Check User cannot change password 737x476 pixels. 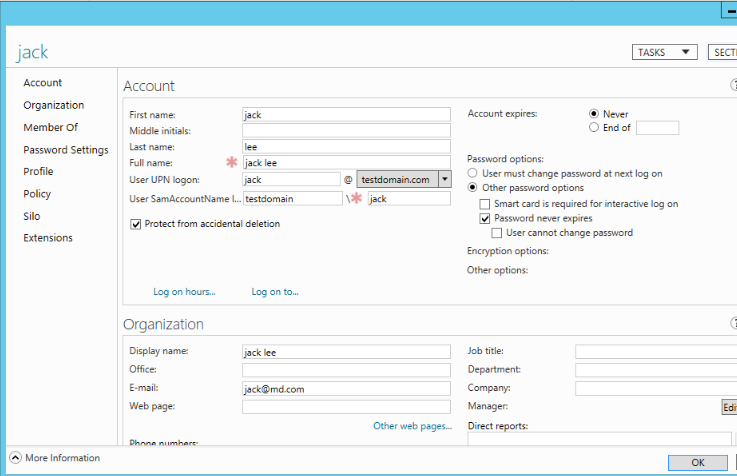point(496,233)
